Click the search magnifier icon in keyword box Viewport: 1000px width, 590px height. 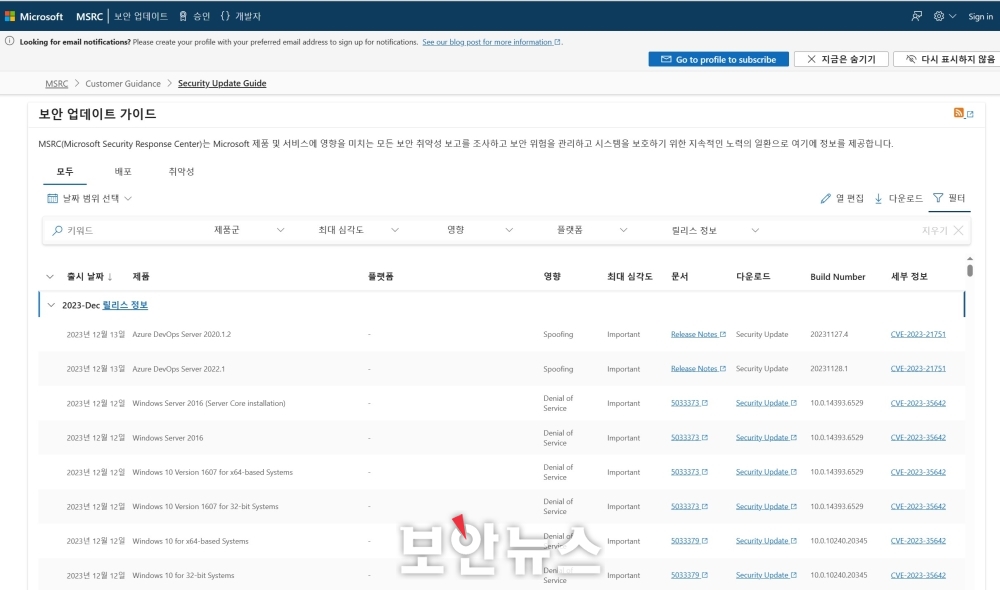click(57, 230)
